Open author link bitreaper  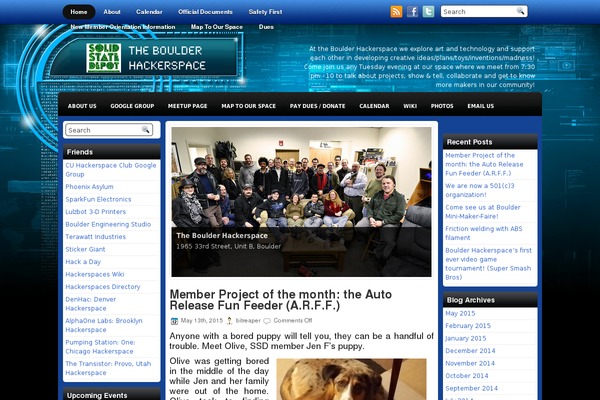(x=248, y=321)
